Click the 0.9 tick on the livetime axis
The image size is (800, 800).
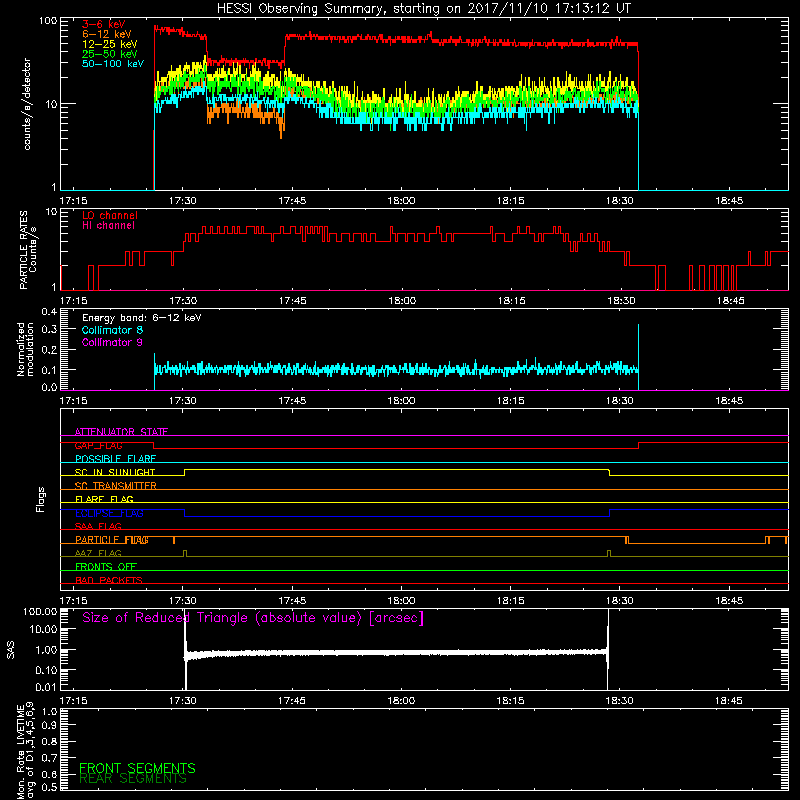click(49, 726)
